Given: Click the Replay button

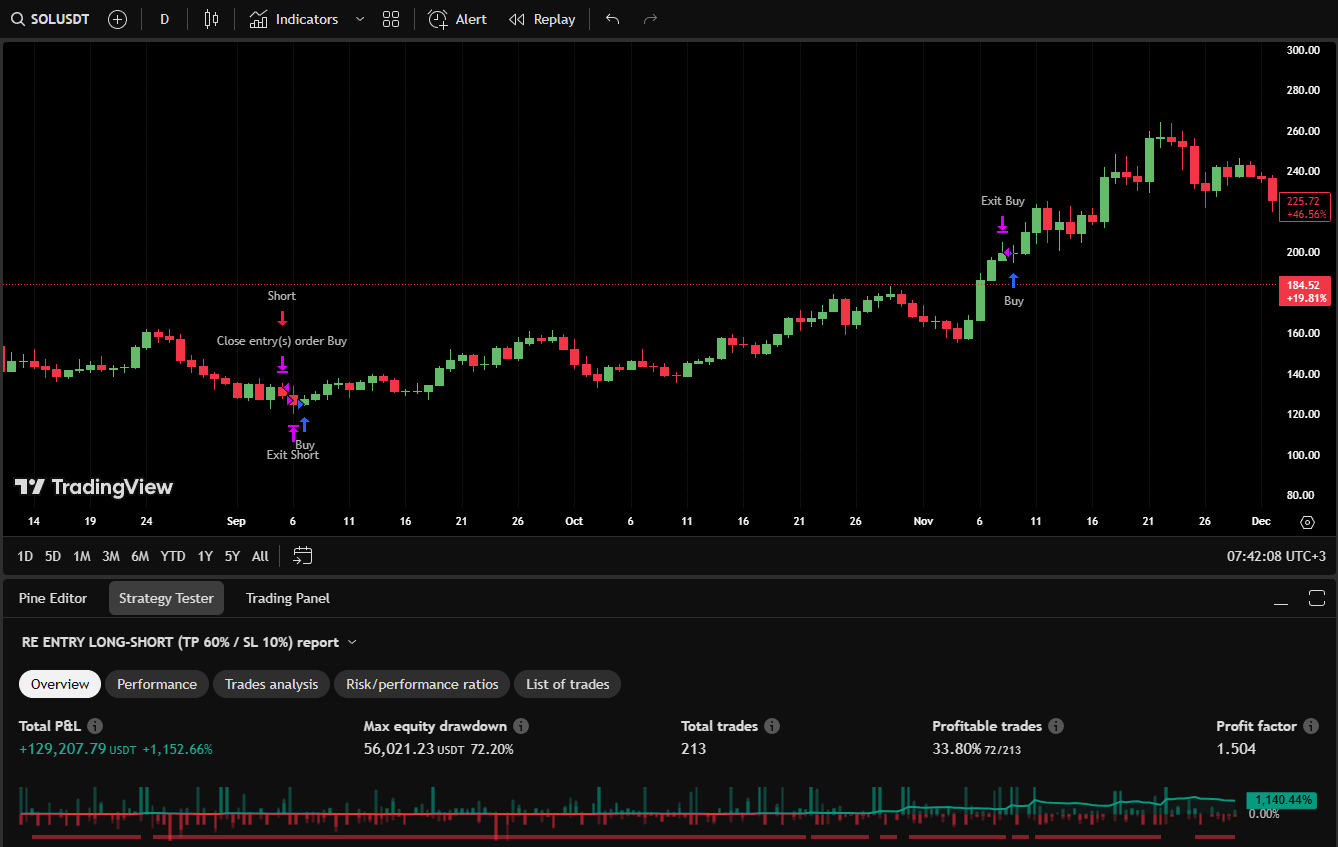Looking at the screenshot, I should point(542,19).
